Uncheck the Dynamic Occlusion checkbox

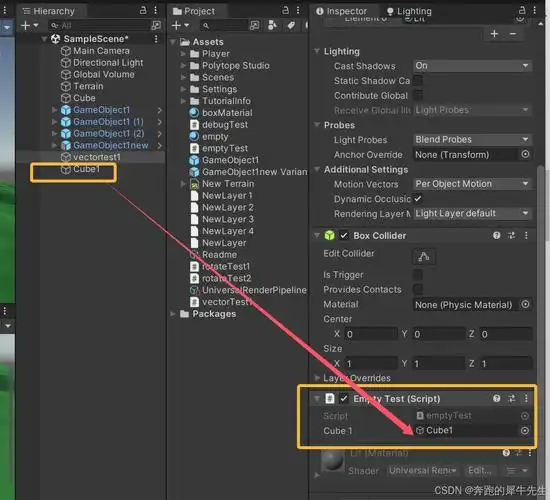pos(417,199)
